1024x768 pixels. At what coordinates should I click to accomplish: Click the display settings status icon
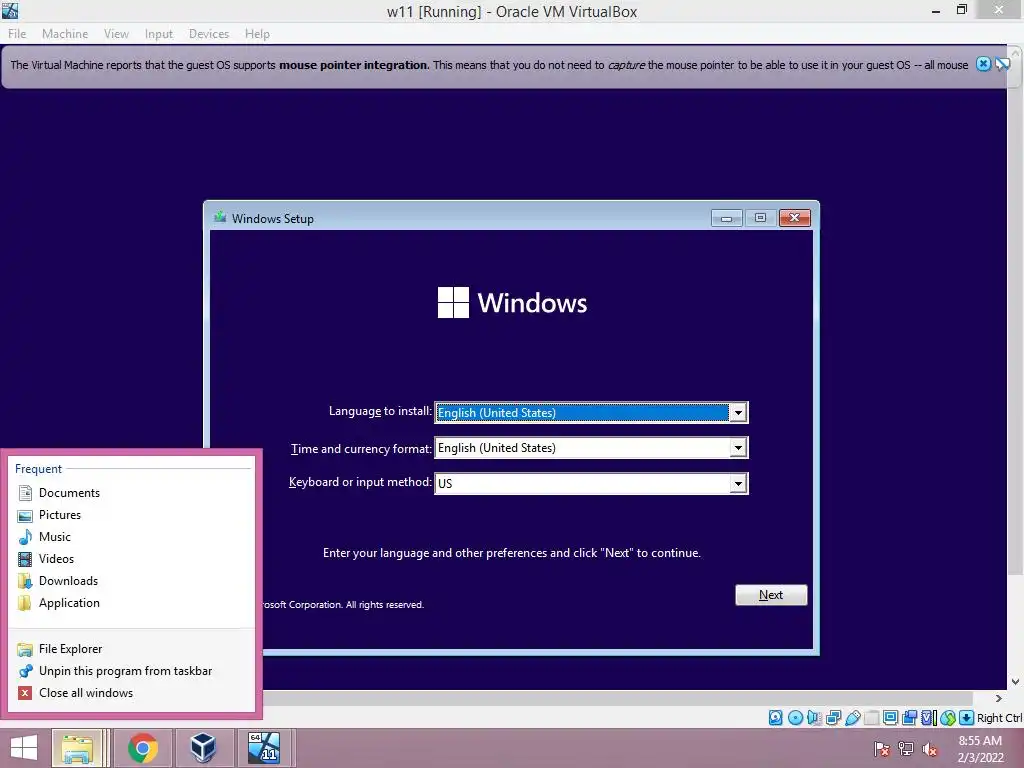click(x=890, y=718)
